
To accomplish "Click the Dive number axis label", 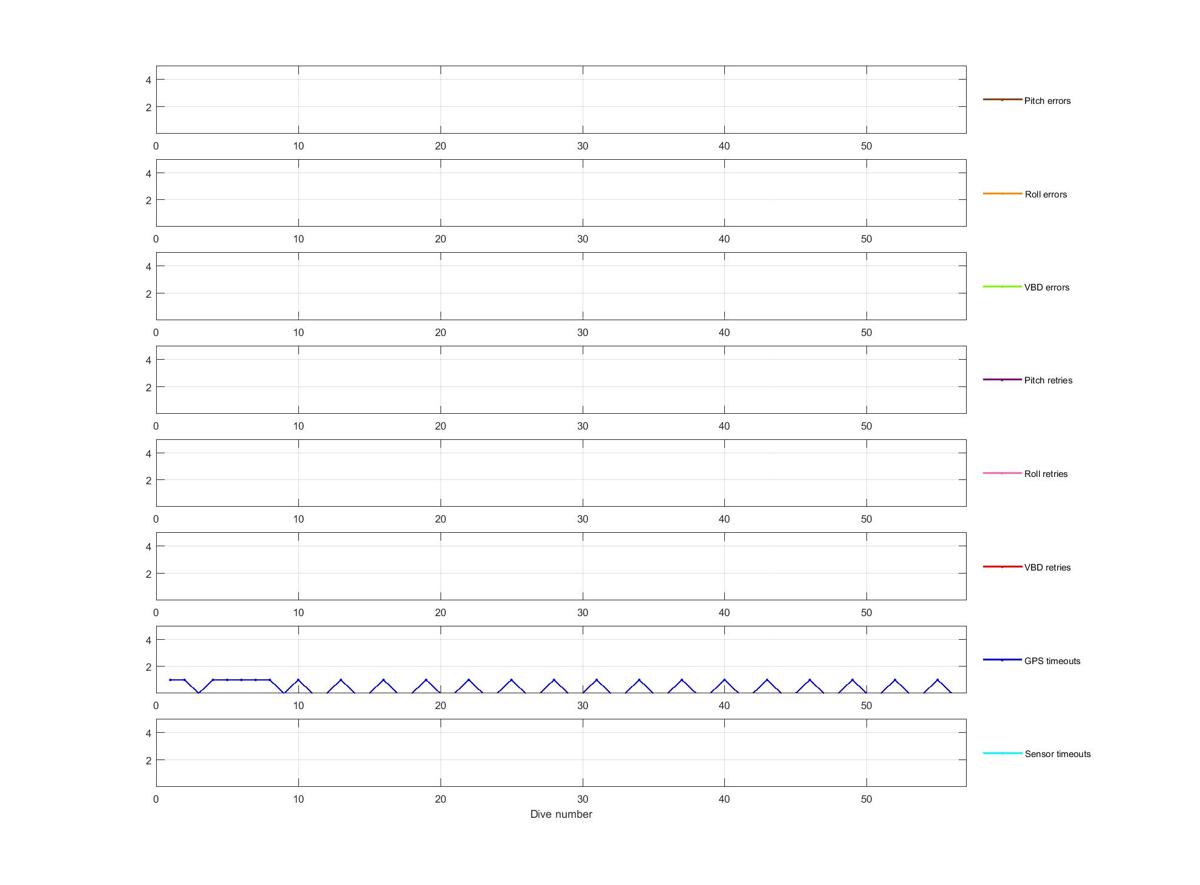I will [561, 815].
